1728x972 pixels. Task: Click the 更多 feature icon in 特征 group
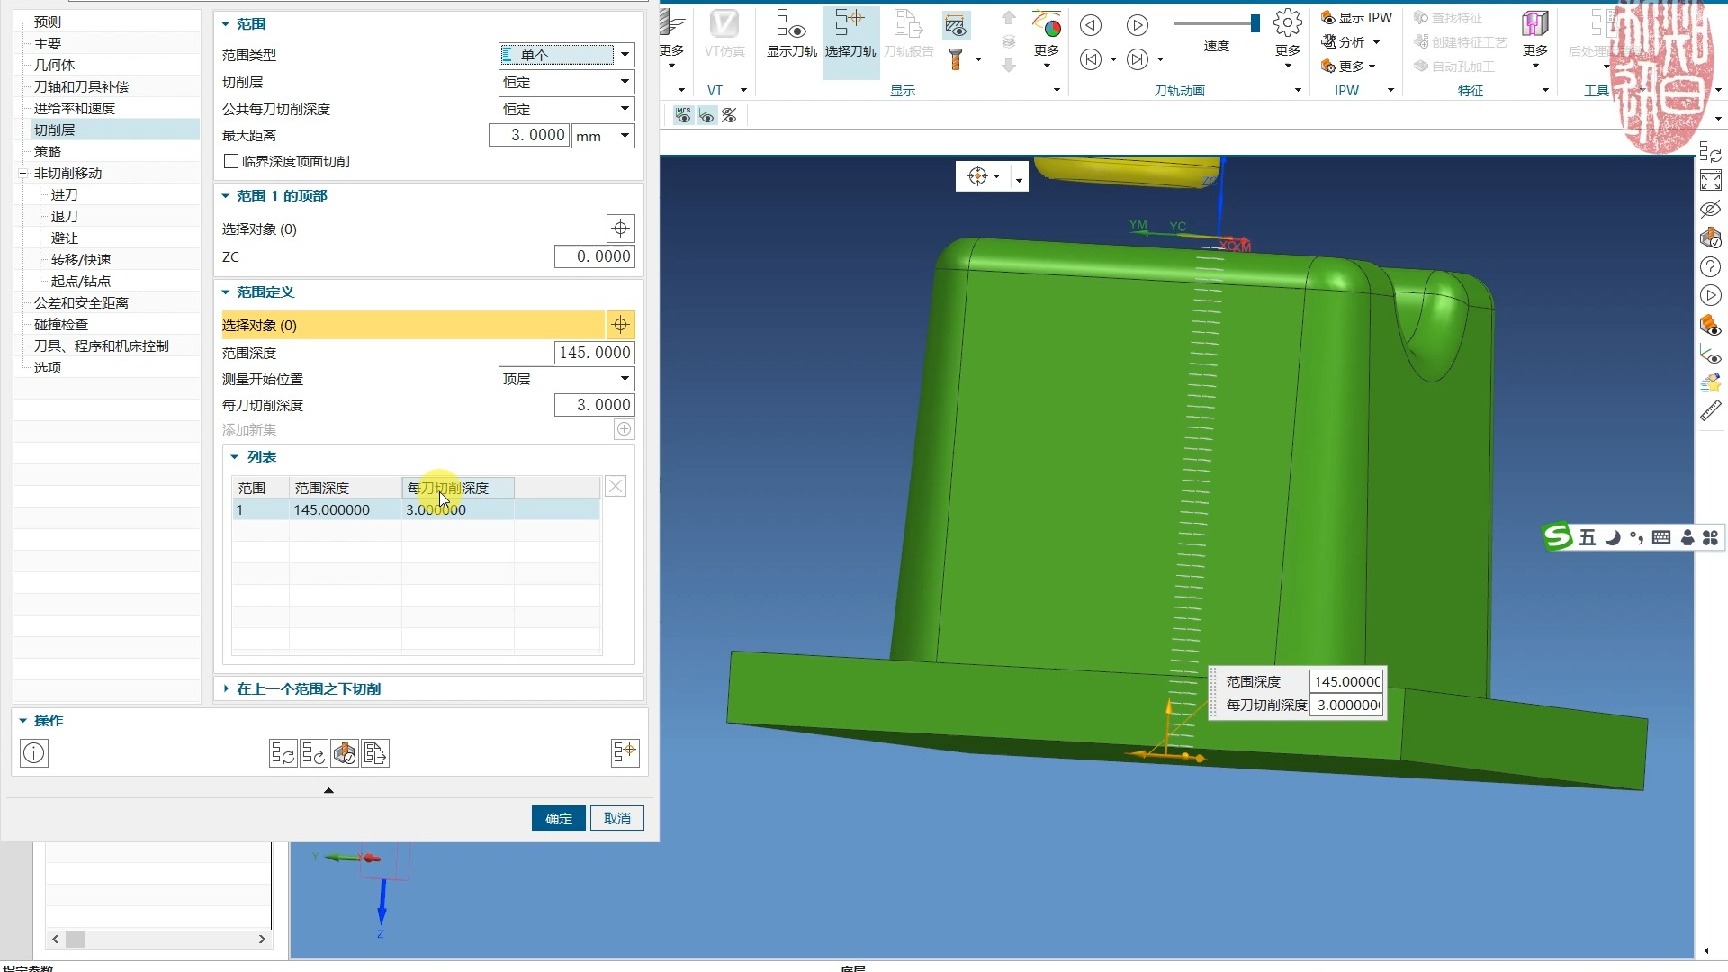1535,24
